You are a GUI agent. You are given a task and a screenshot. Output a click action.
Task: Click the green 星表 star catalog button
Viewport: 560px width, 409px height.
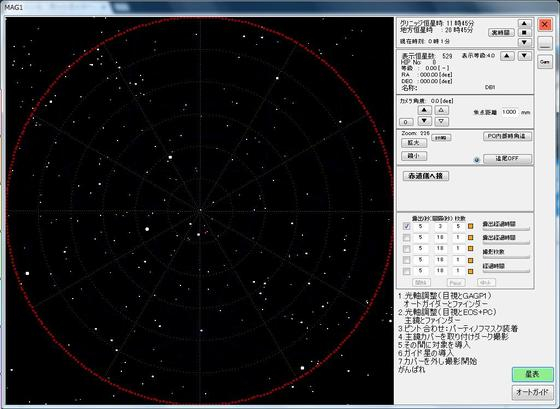[532, 374]
